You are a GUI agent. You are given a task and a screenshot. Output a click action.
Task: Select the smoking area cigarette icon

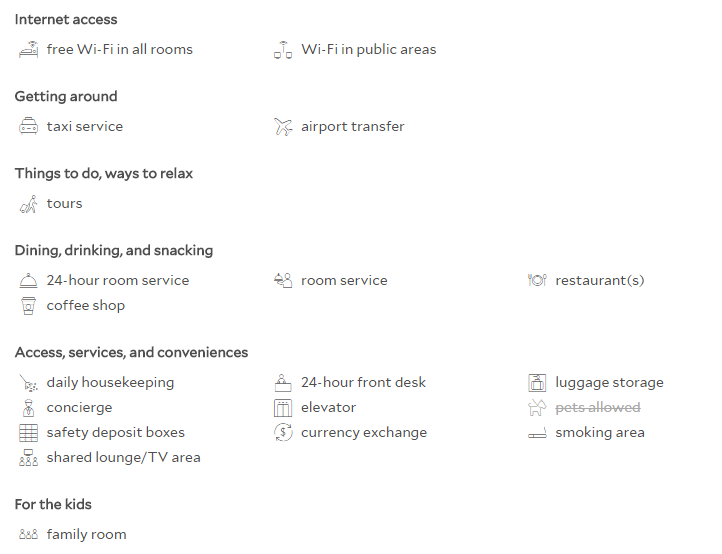click(537, 433)
